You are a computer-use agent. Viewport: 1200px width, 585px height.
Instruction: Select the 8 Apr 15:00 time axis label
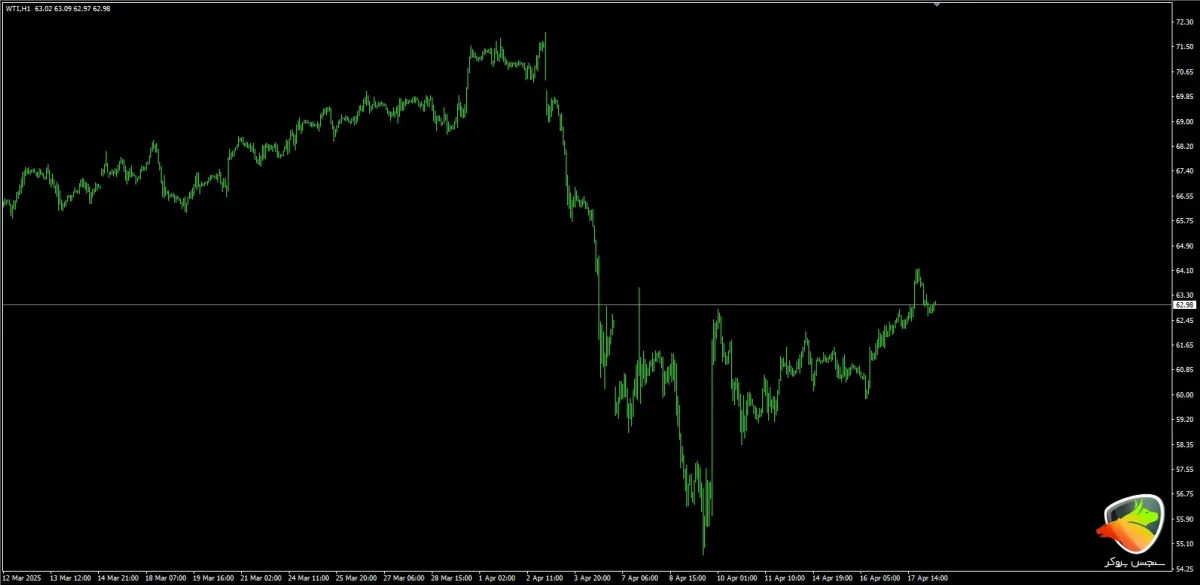(688, 578)
